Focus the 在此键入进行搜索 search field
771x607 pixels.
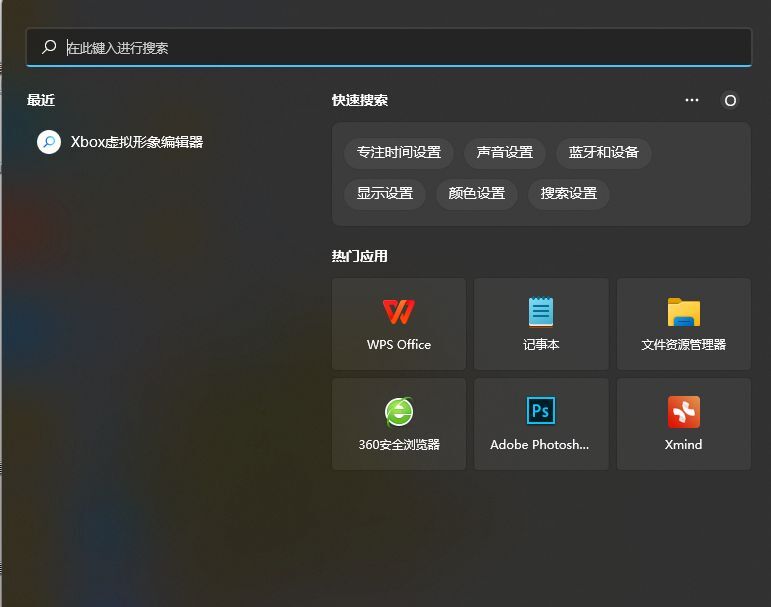coord(388,47)
